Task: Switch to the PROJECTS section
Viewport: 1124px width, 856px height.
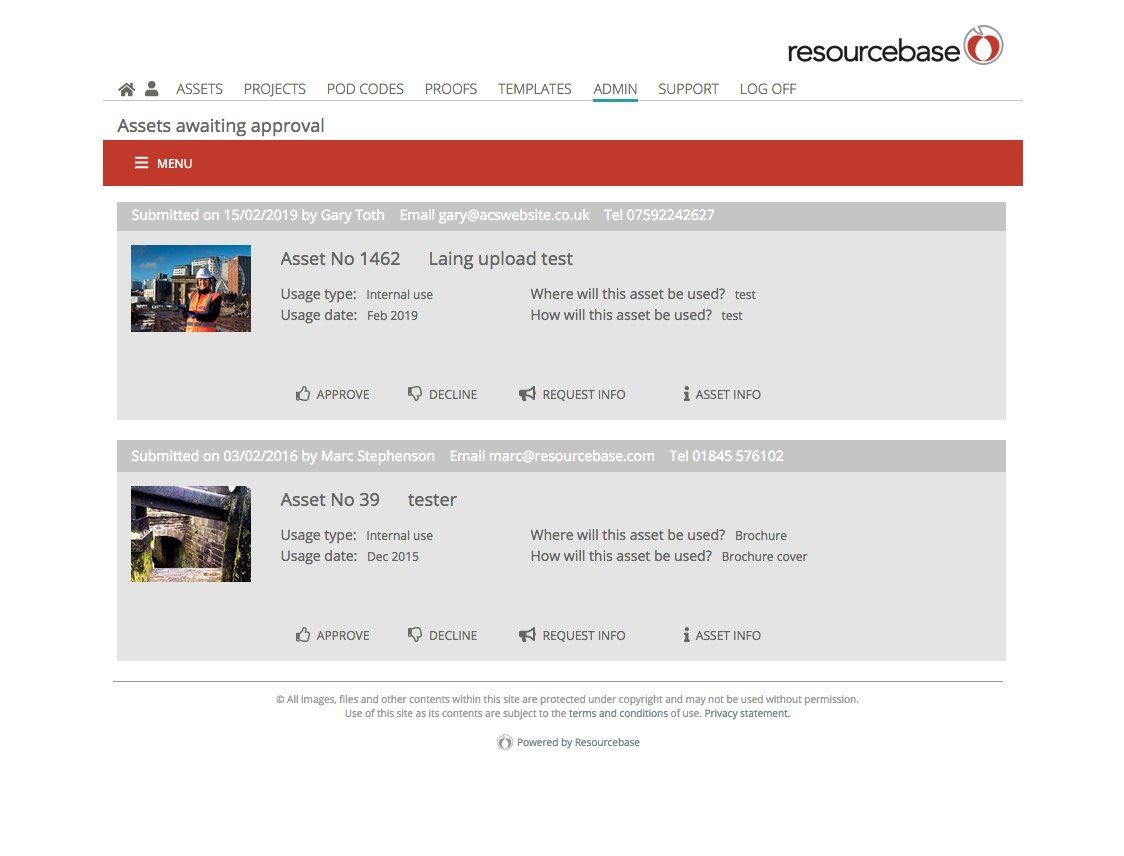Action: tap(275, 89)
